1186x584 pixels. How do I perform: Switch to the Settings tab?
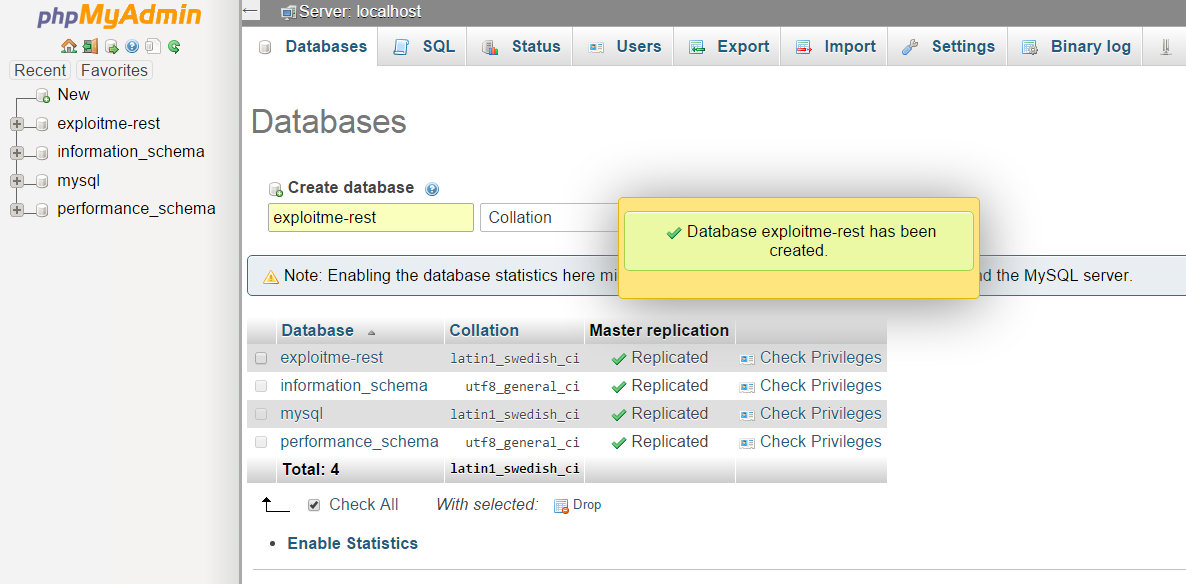[948, 46]
